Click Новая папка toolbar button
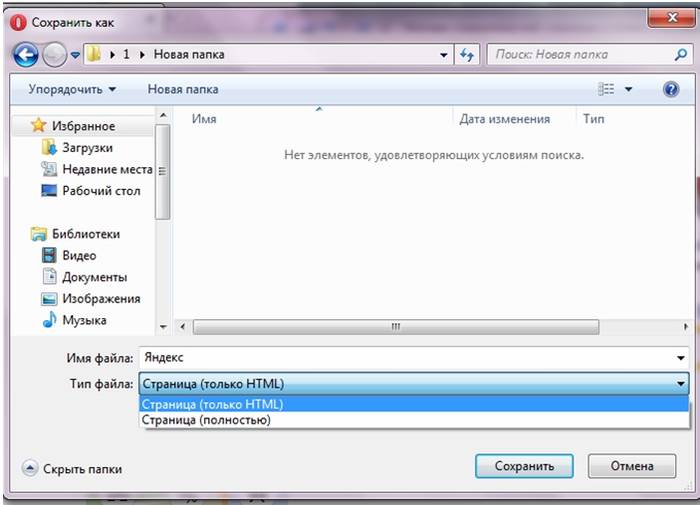700x505 pixels. click(x=183, y=89)
